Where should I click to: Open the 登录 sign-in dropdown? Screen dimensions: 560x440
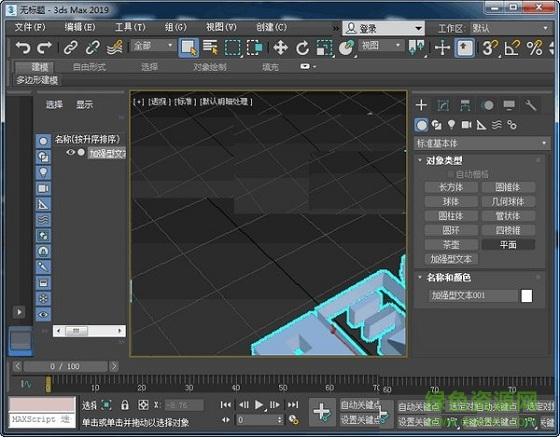pos(383,28)
